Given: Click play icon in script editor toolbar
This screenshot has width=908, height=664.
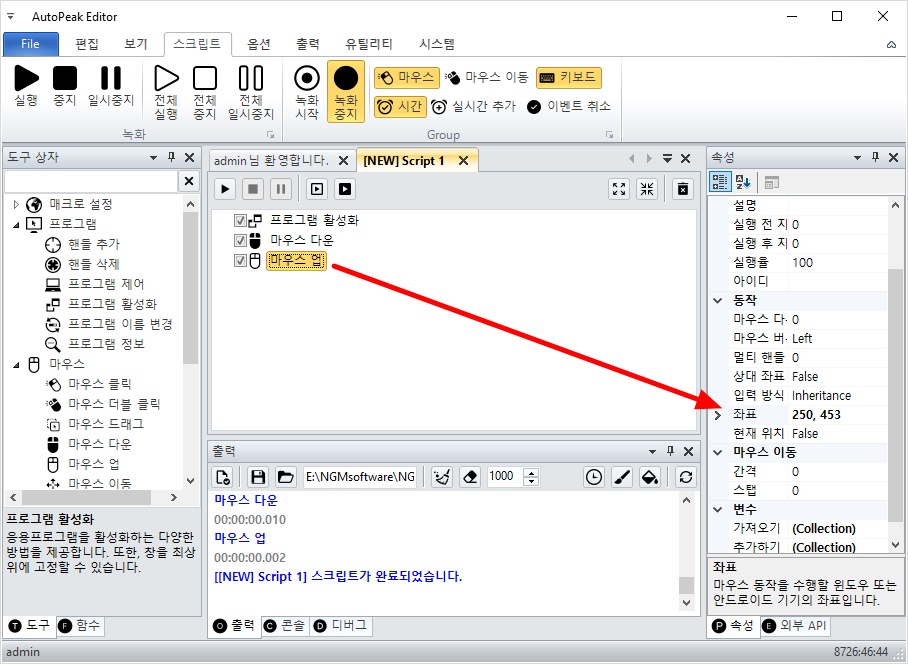Looking at the screenshot, I should point(225,189).
